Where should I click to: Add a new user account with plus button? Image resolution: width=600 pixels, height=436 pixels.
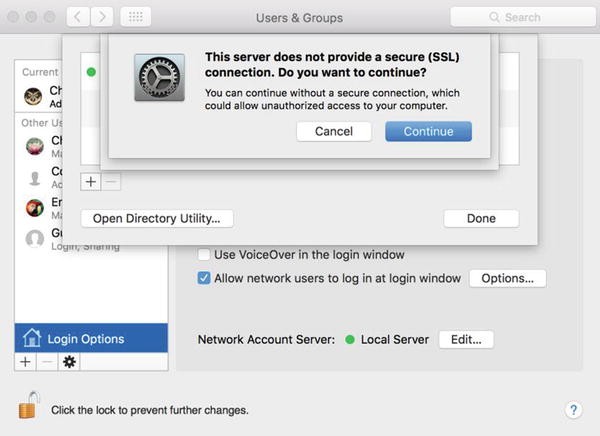tap(25, 362)
